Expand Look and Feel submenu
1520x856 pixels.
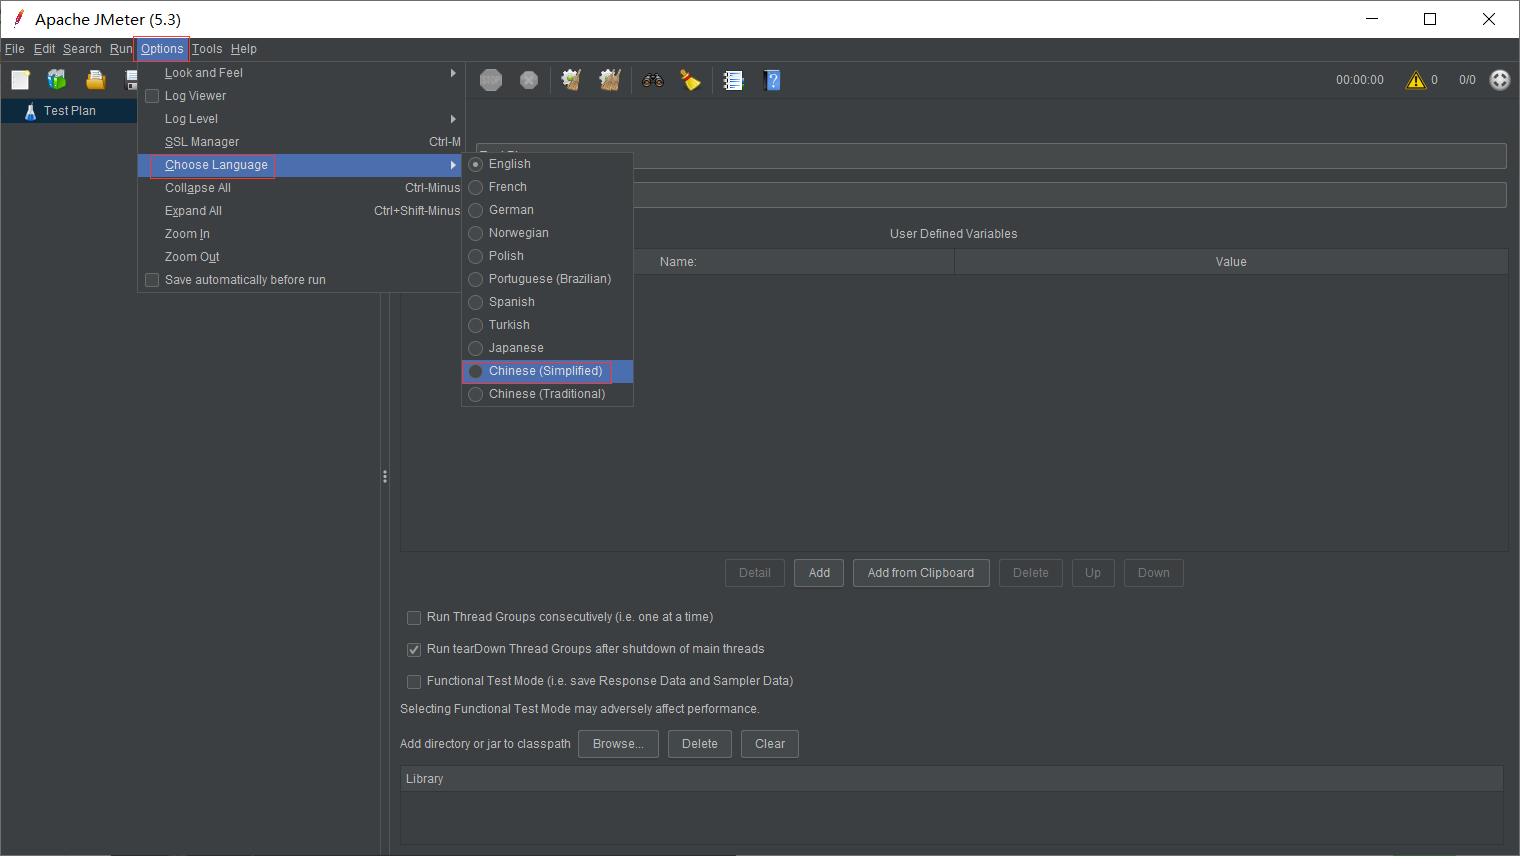[299, 73]
